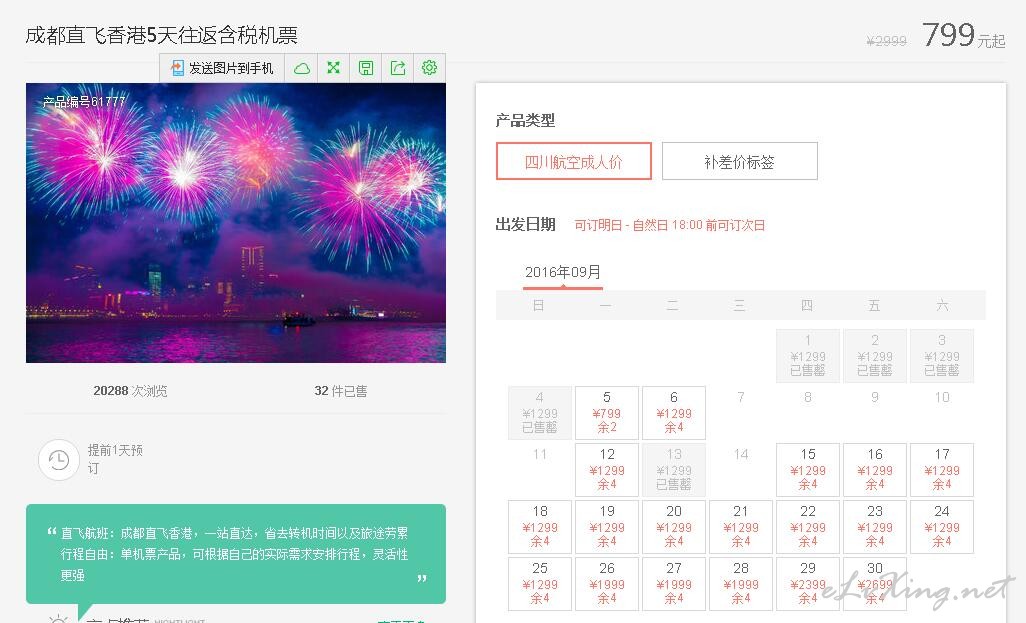1026x623 pixels.
Task: Click the "五" Friday weekday header
Action: tap(874, 305)
